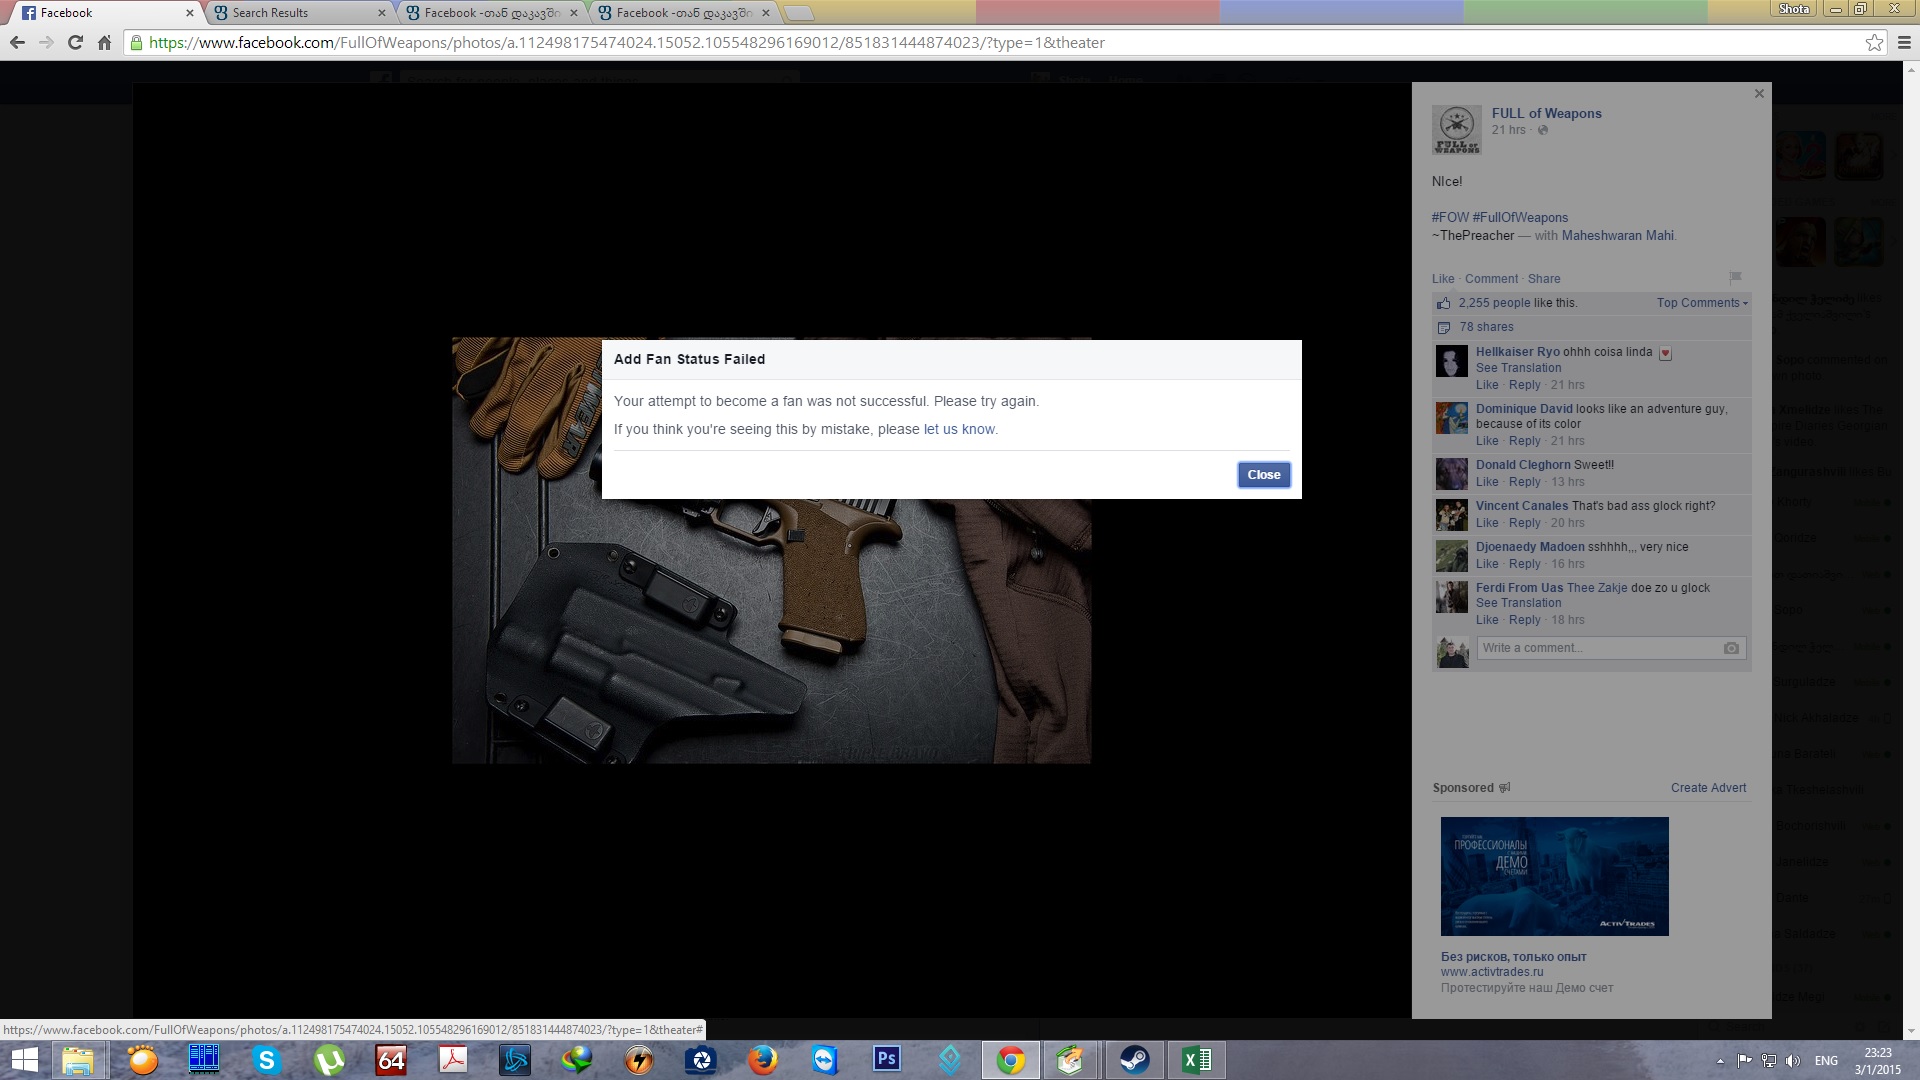This screenshot has height=1080, width=1920.
Task: Click the 78 shares link
Action: pos(1486,327)
